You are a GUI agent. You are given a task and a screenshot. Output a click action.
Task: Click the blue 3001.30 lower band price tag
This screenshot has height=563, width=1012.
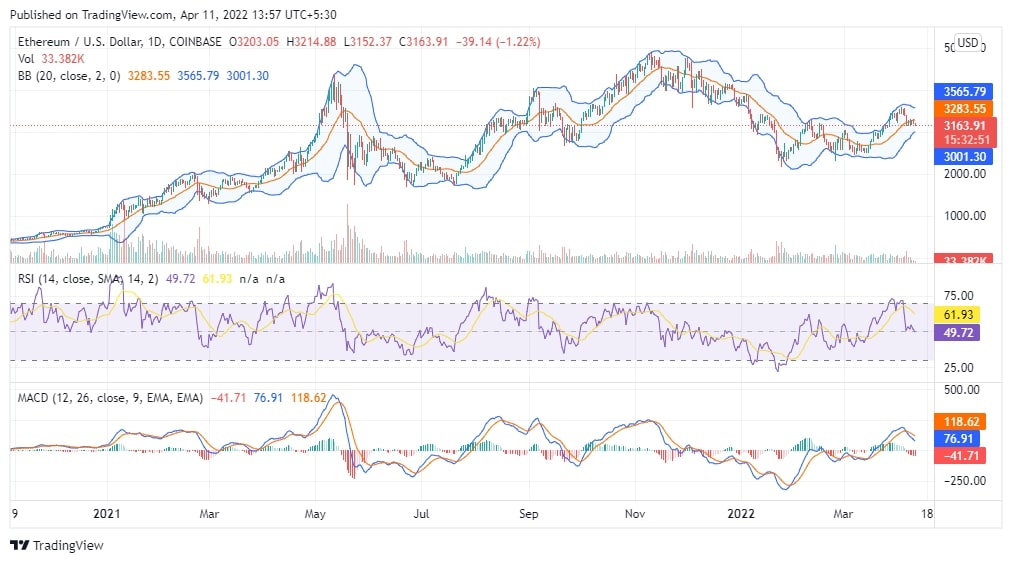[x=961, y=157]
